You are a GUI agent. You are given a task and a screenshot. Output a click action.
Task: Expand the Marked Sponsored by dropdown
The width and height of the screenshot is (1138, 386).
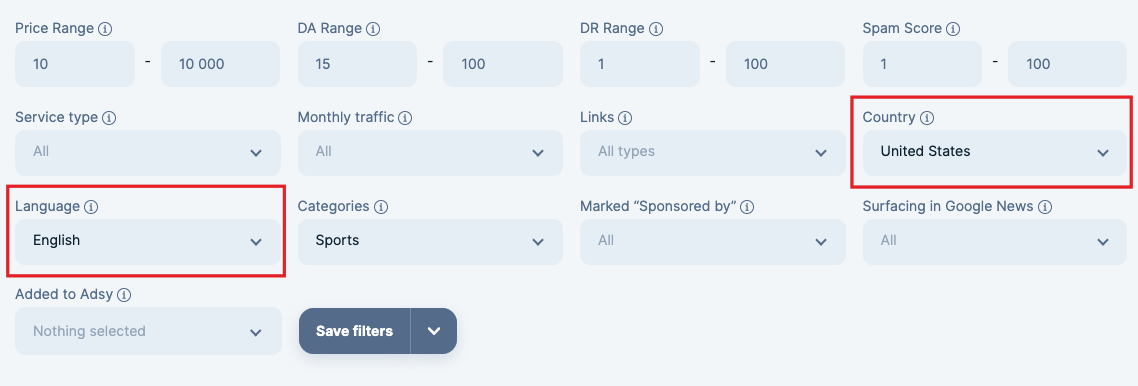click(713, 242)
